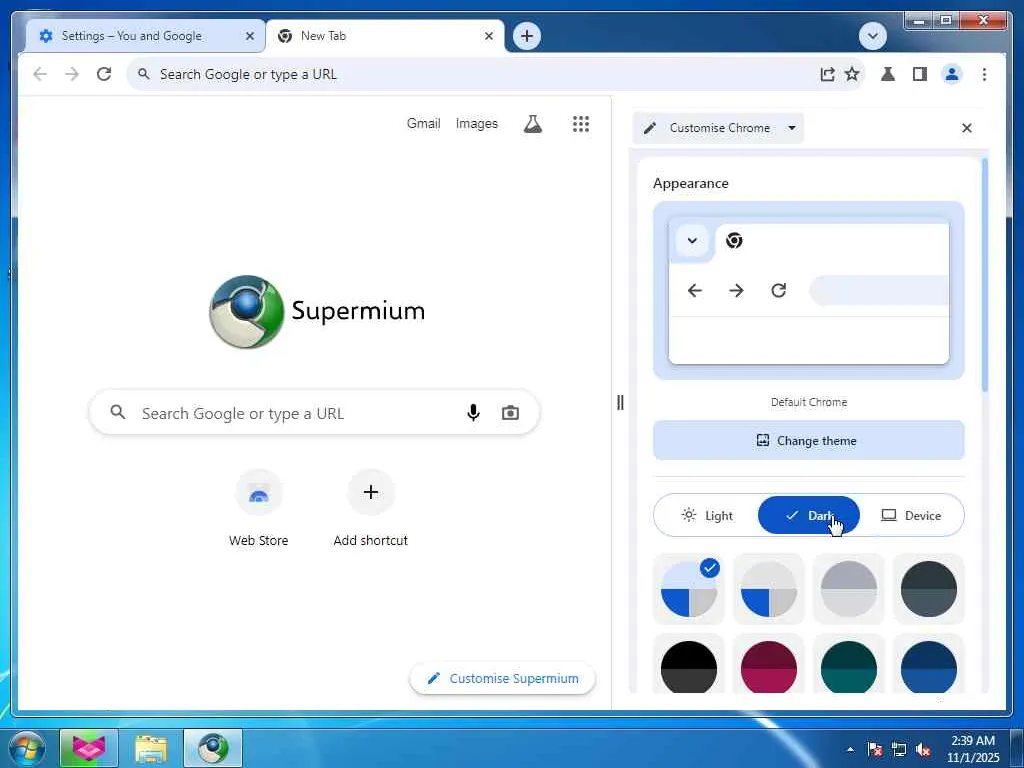Viewport: 1024px width, 768px height.
Task: Click the network tray icon
Action: 899,750
